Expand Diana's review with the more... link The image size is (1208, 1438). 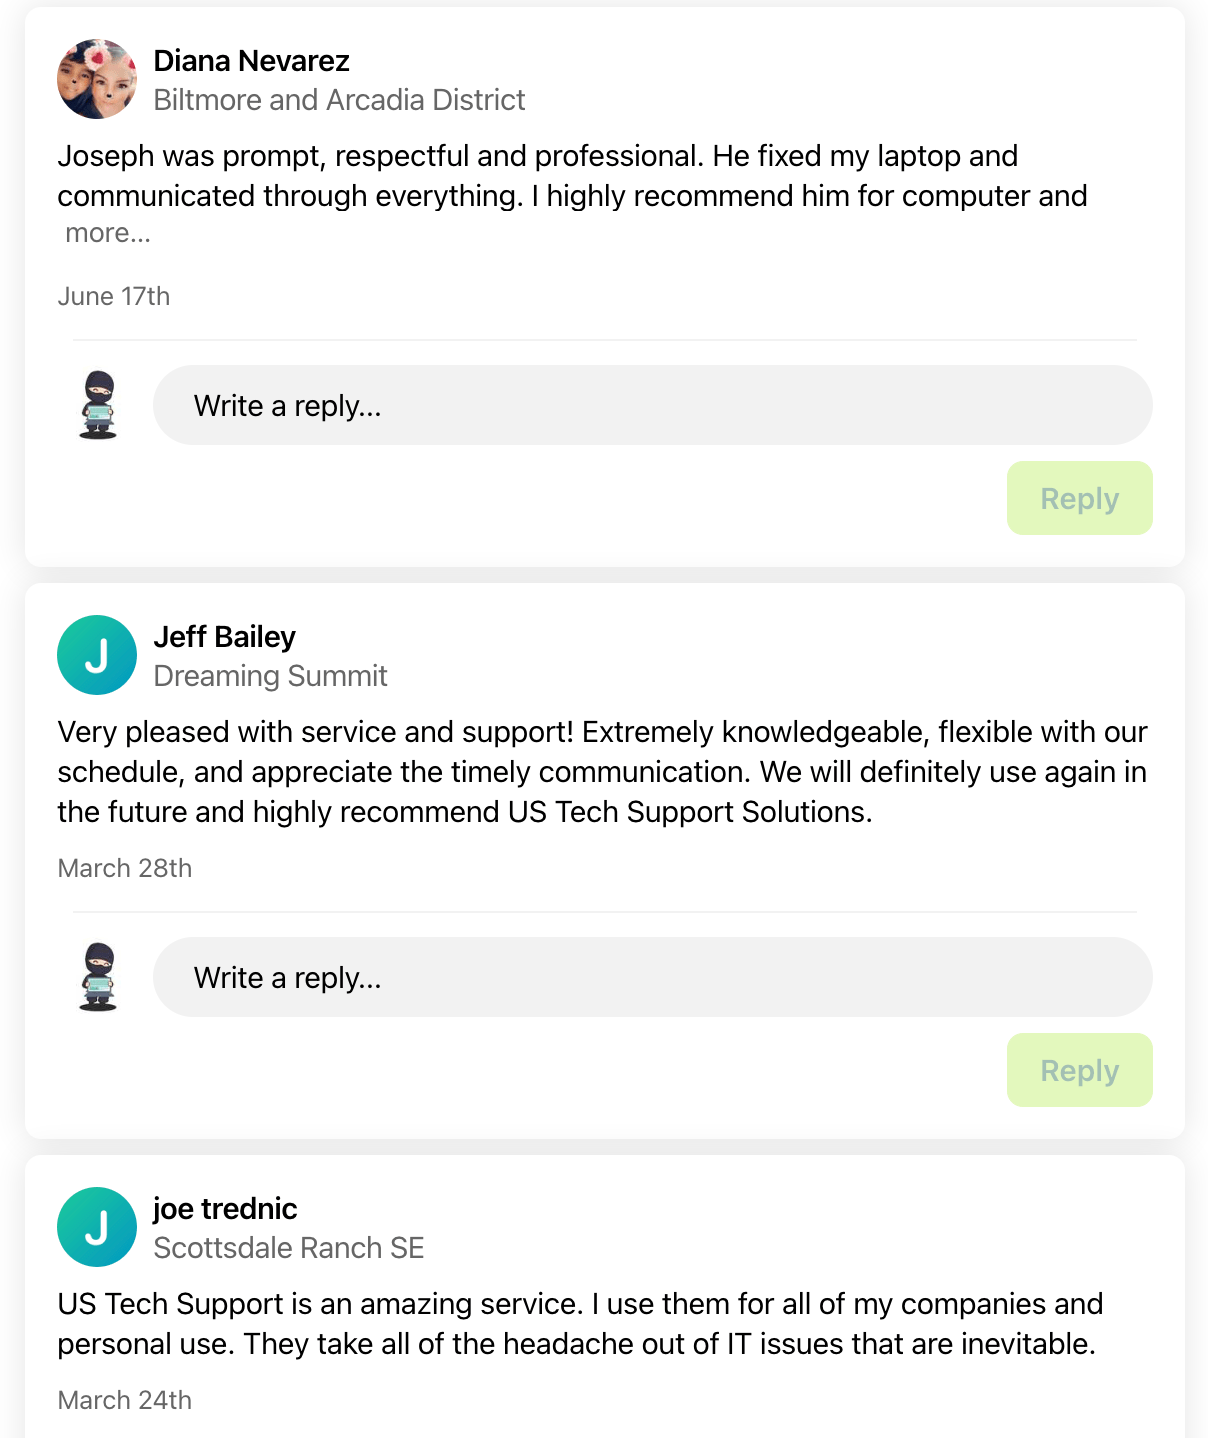(x=108, y=233)
